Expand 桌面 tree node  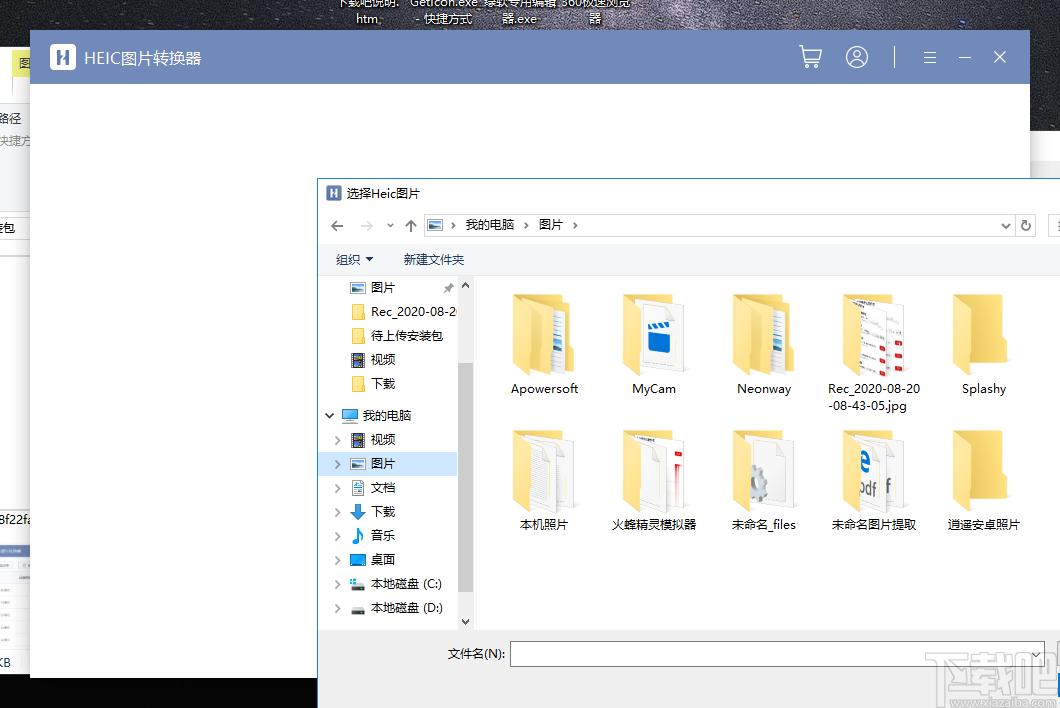pos(337,560)
